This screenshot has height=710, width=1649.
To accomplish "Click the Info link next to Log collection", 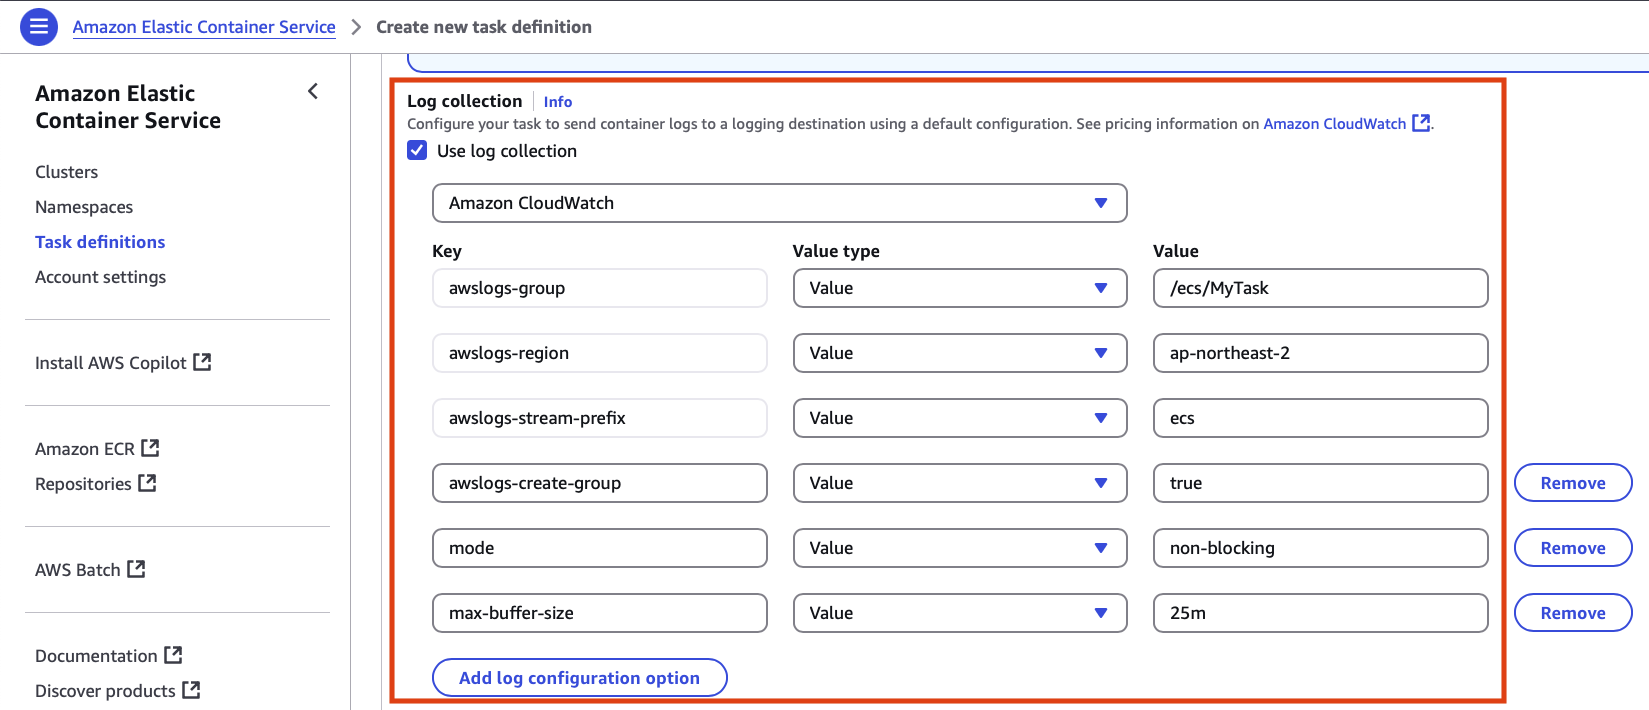I will point(558,102).
